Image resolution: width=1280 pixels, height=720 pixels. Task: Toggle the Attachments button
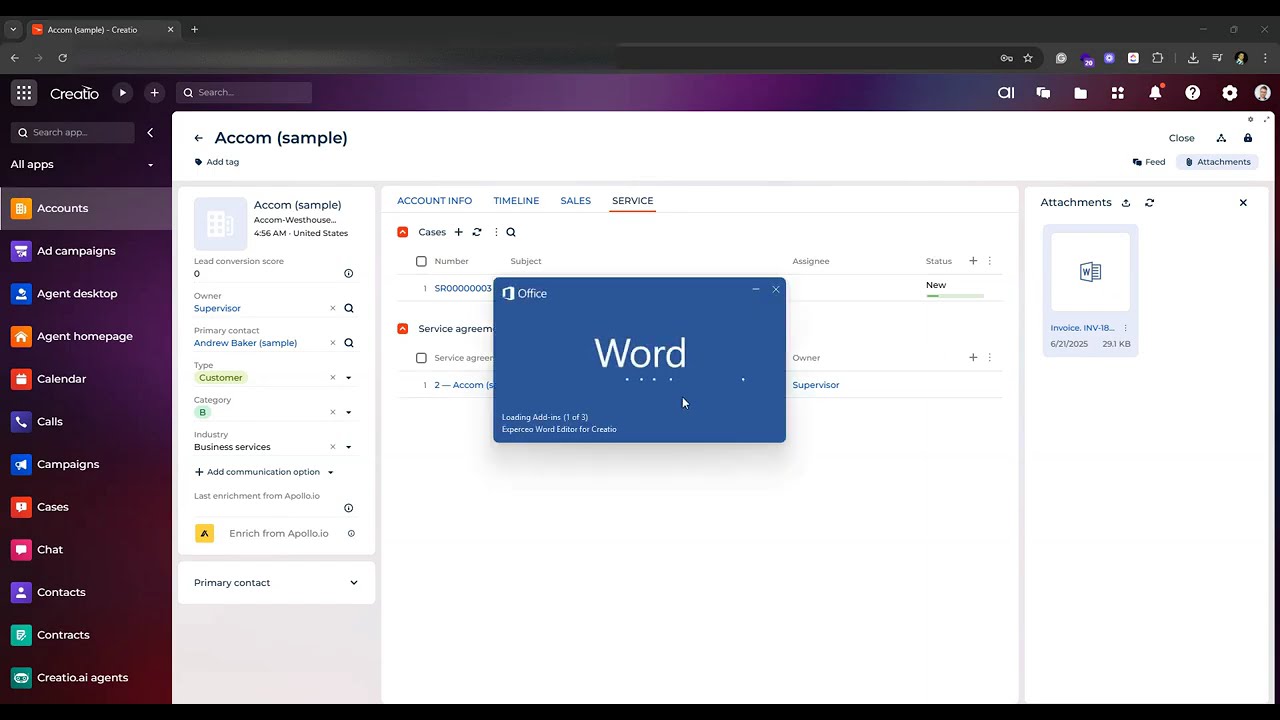[1217, 162]
